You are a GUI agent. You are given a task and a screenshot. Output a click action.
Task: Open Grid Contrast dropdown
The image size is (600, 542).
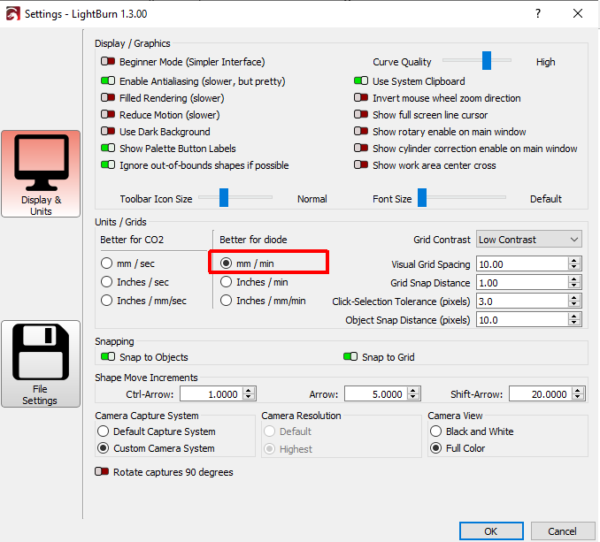coord(528,239)
